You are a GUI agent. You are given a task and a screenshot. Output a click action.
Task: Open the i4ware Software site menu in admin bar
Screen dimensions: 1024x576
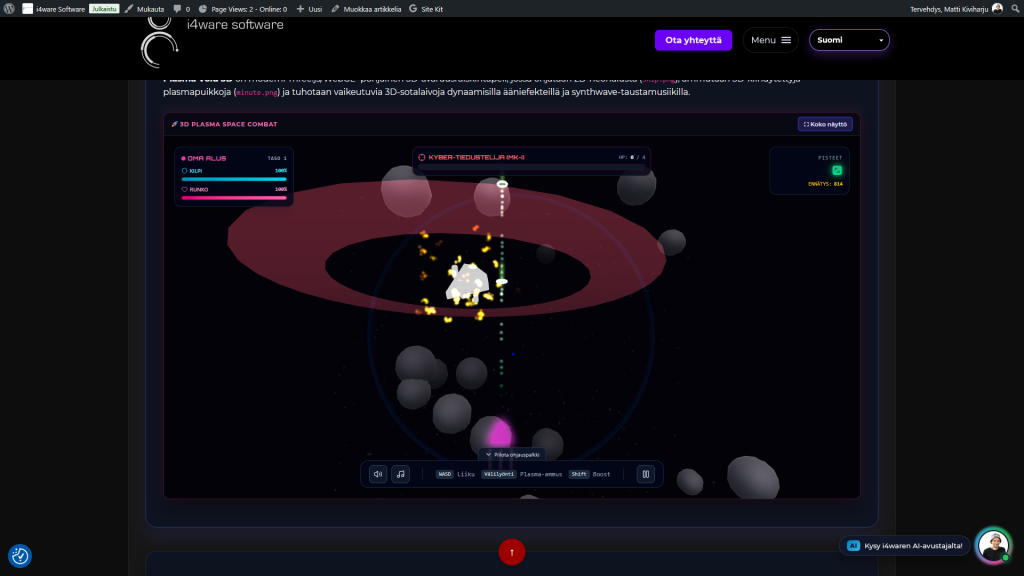[x=54, y=9]
